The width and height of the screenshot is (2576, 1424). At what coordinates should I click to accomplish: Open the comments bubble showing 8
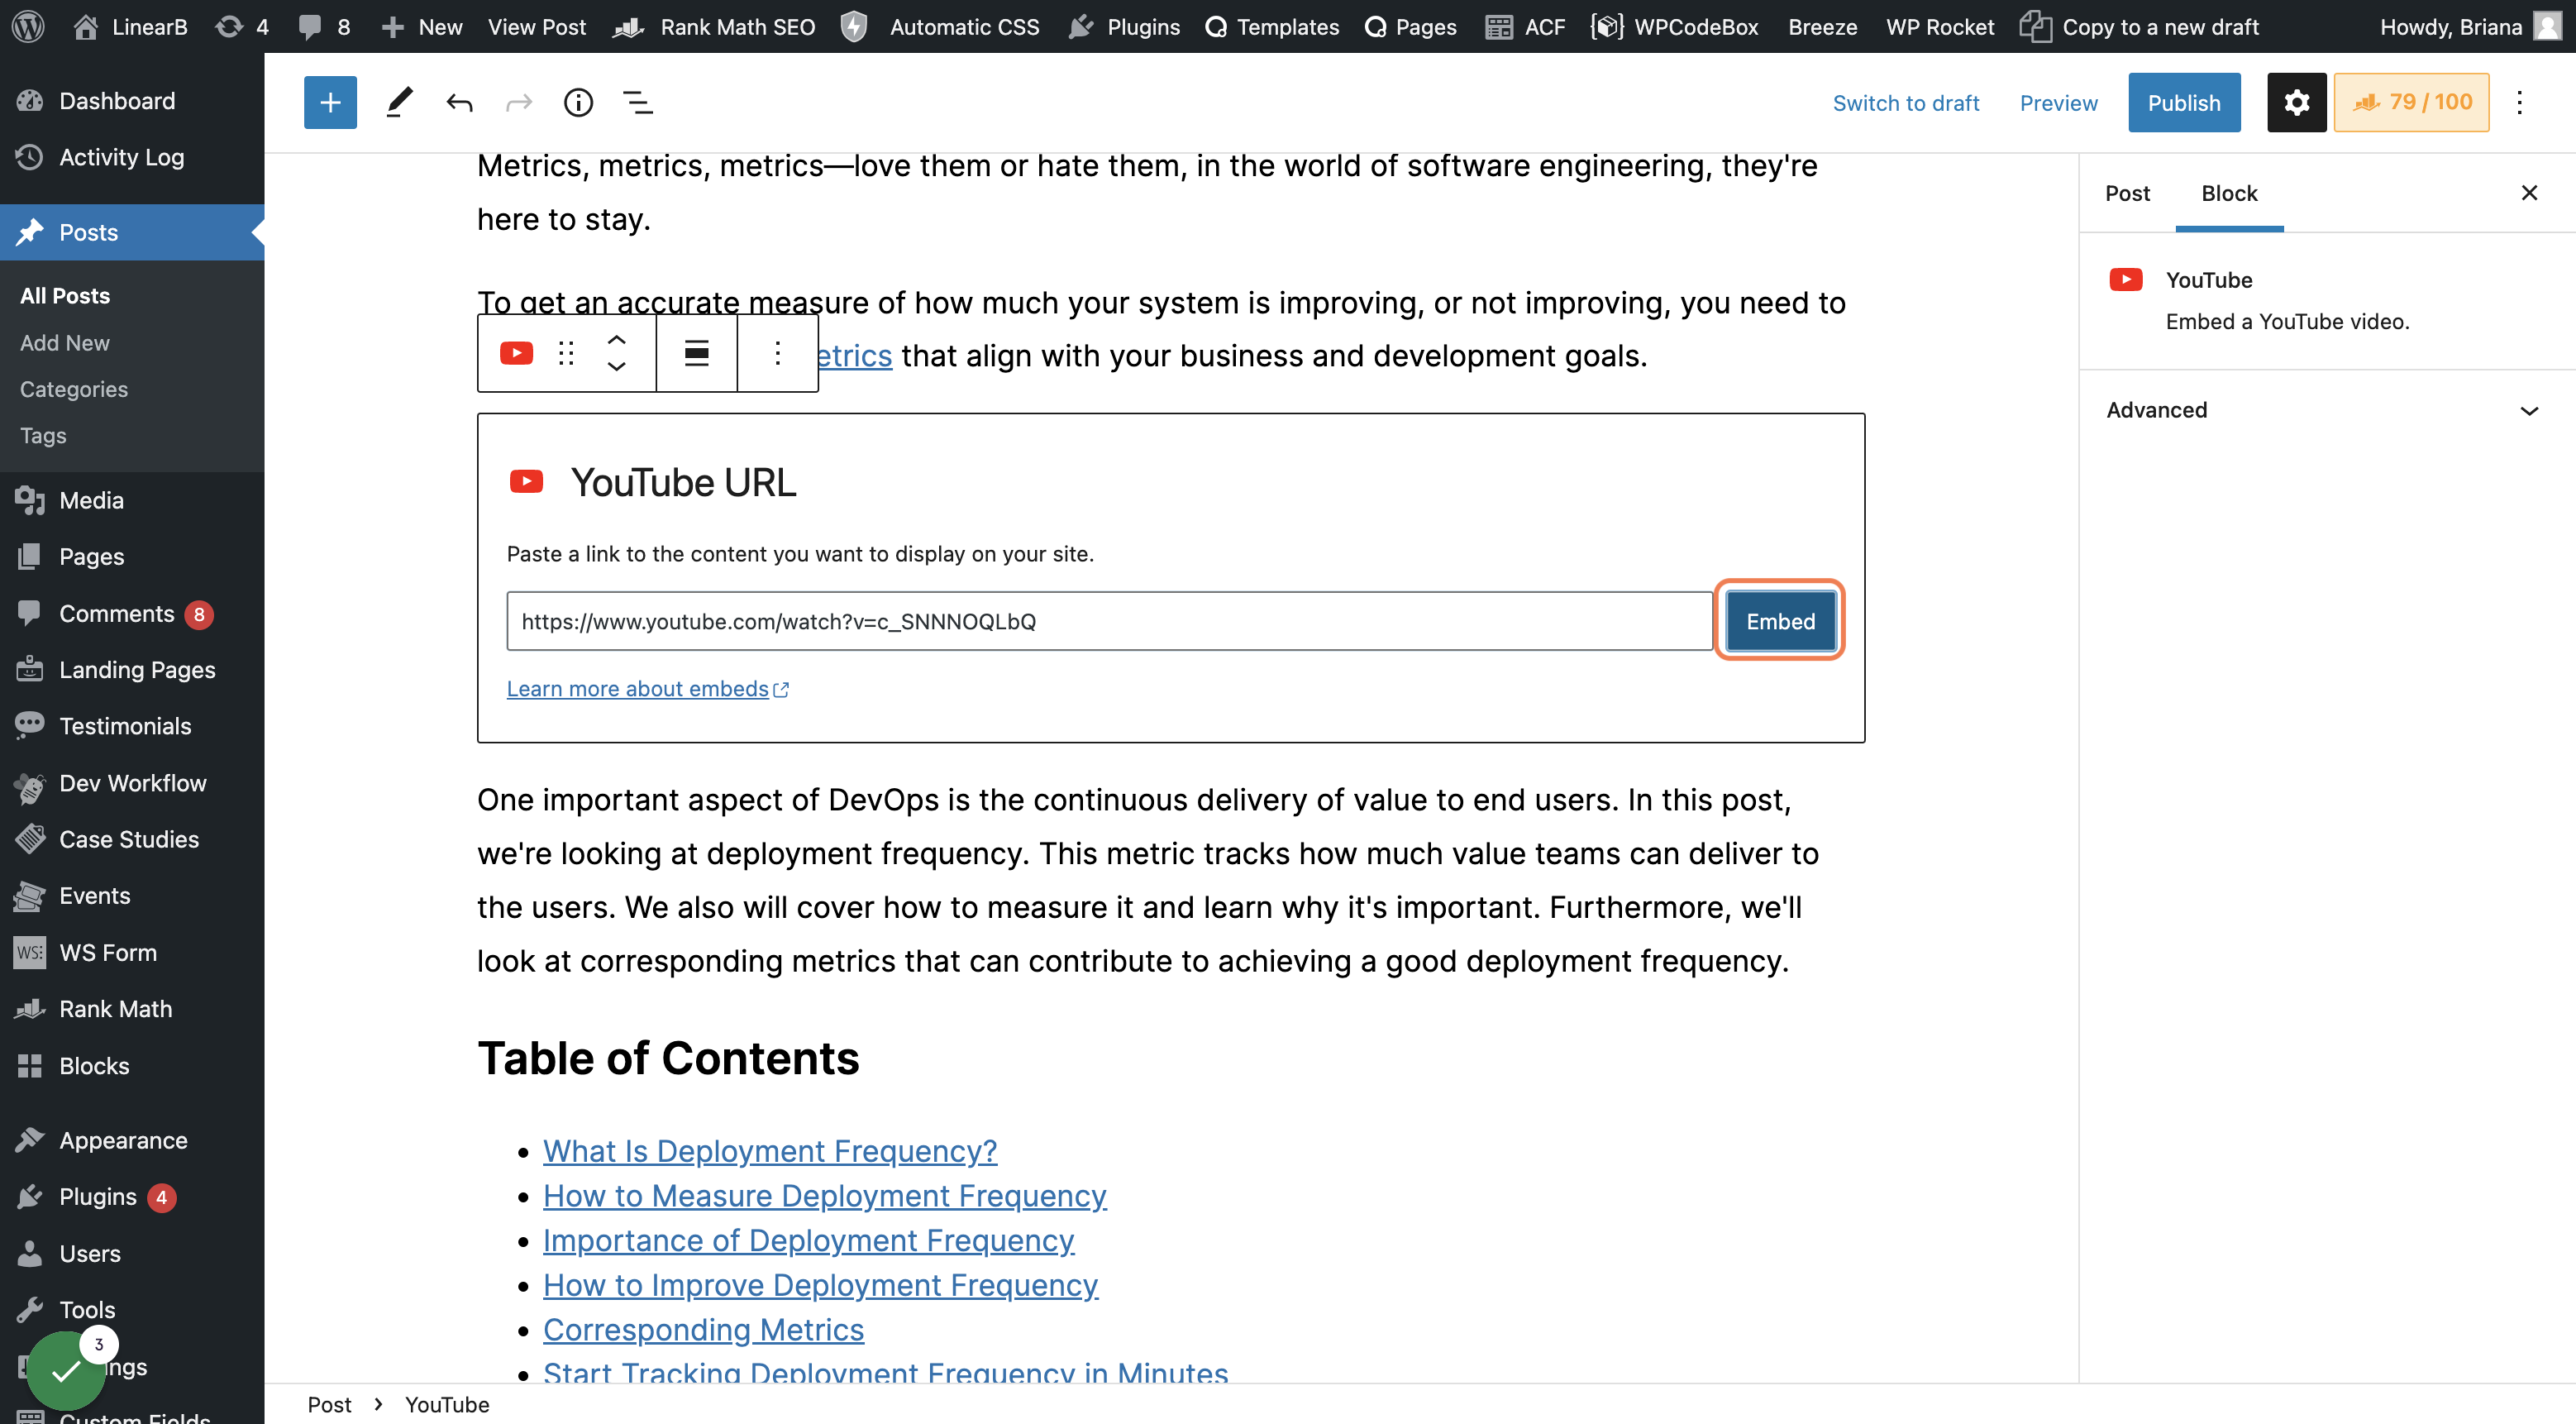[x=324, y=26]
